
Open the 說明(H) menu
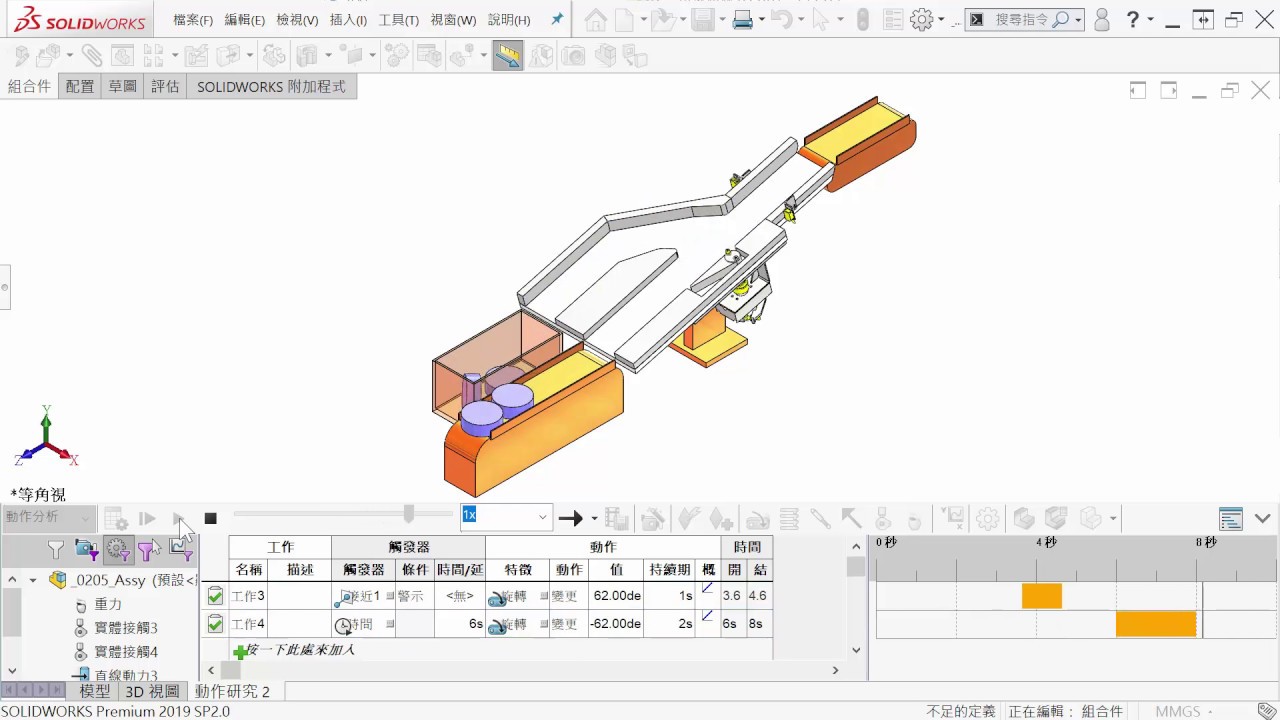point(509,20)
